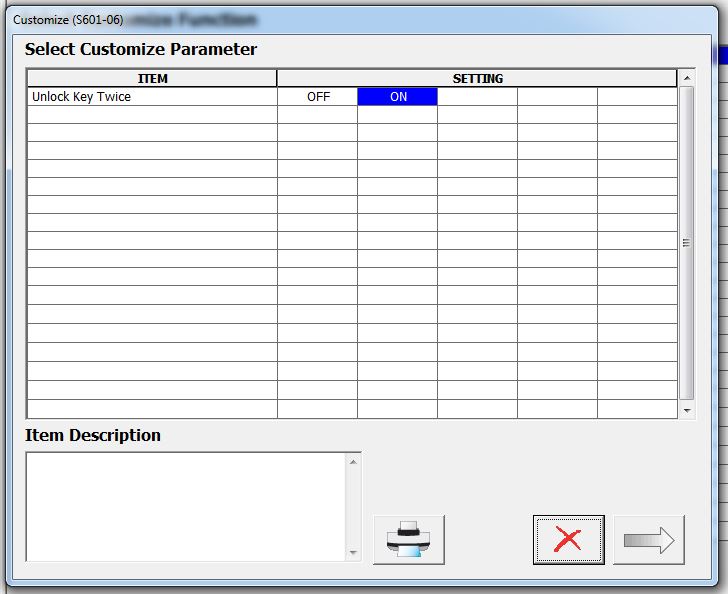Click the parameter table's scroll down arrow
Image resolution: width=728 pixels, height=594 pixels.
click(x=687, y=410)
